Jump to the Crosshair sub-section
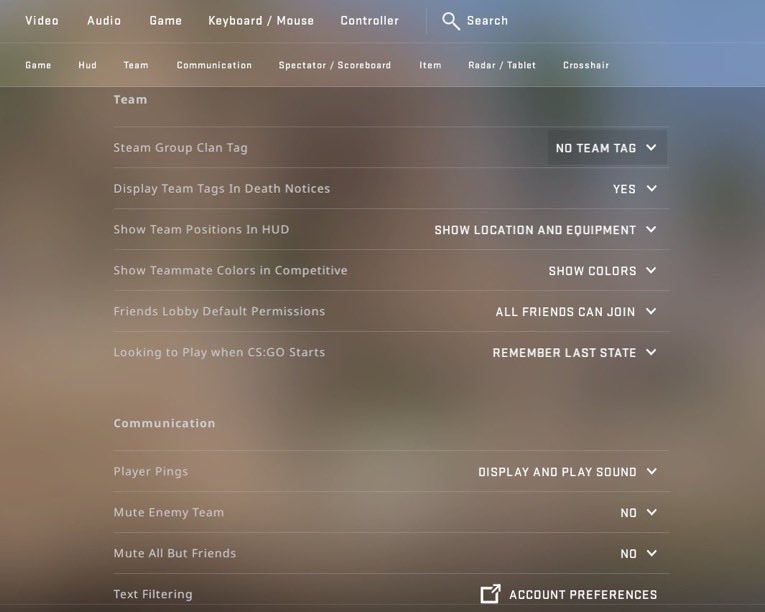The height and width of the screenshot is (612, 765). pos(586,65)
